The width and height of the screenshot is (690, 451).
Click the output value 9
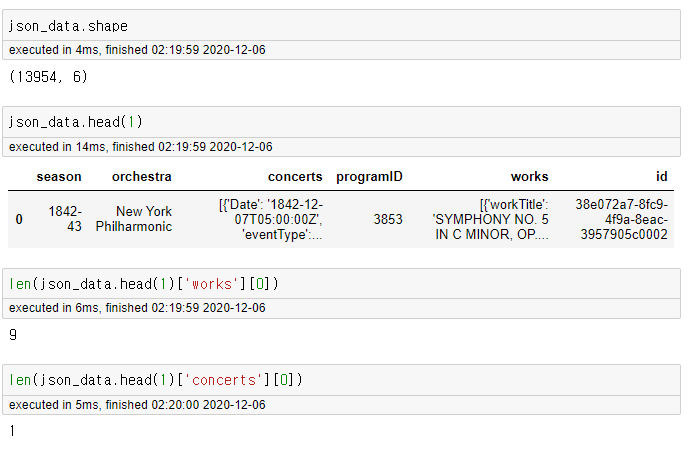[13, 335]
